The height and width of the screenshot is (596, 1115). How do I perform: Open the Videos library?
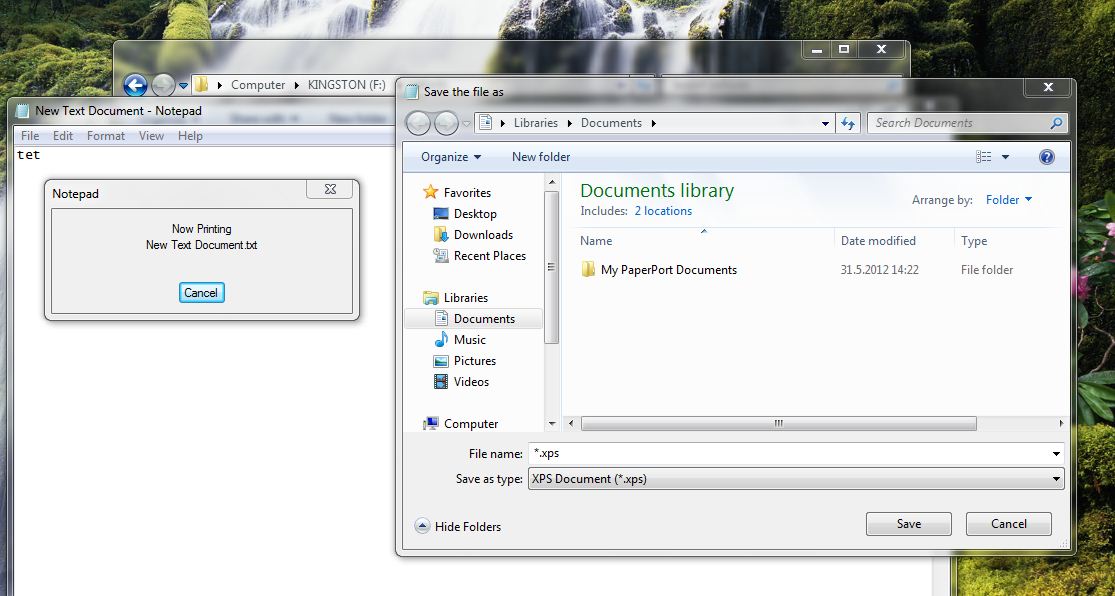(x=471, y=382)
